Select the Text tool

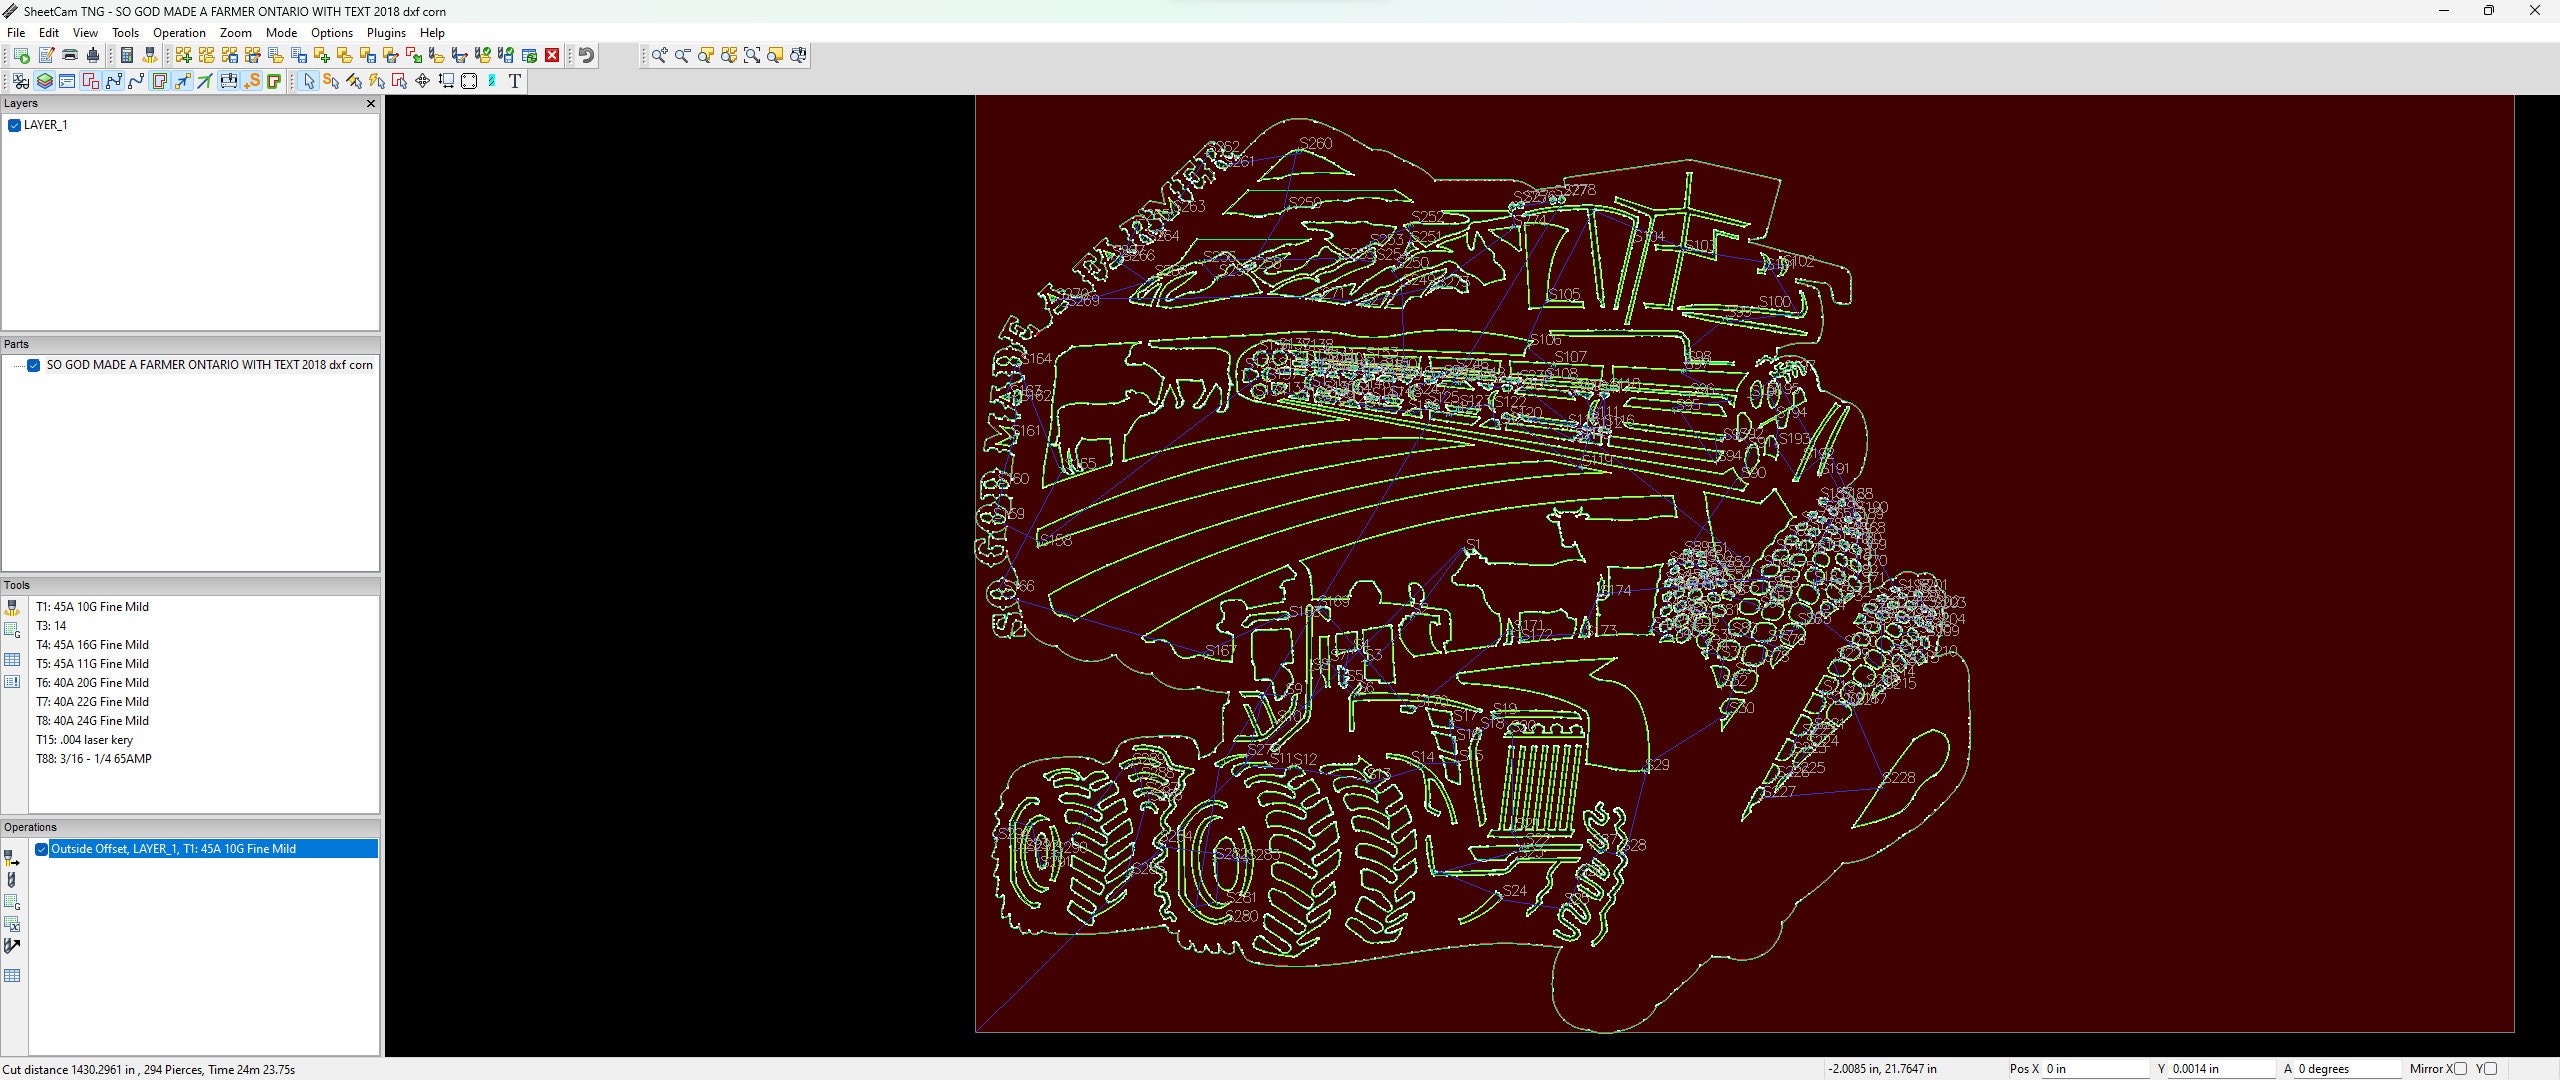click(x=514, y=81)
